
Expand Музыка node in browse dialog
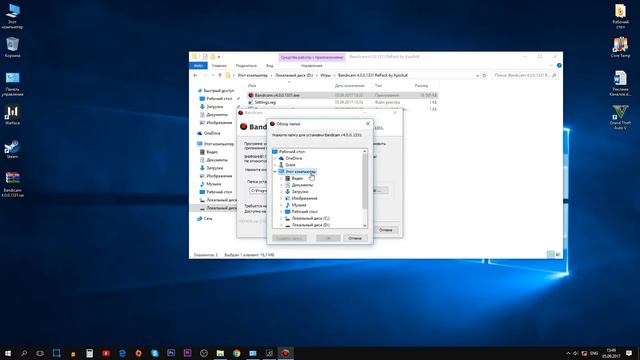[x=281, y=205]
